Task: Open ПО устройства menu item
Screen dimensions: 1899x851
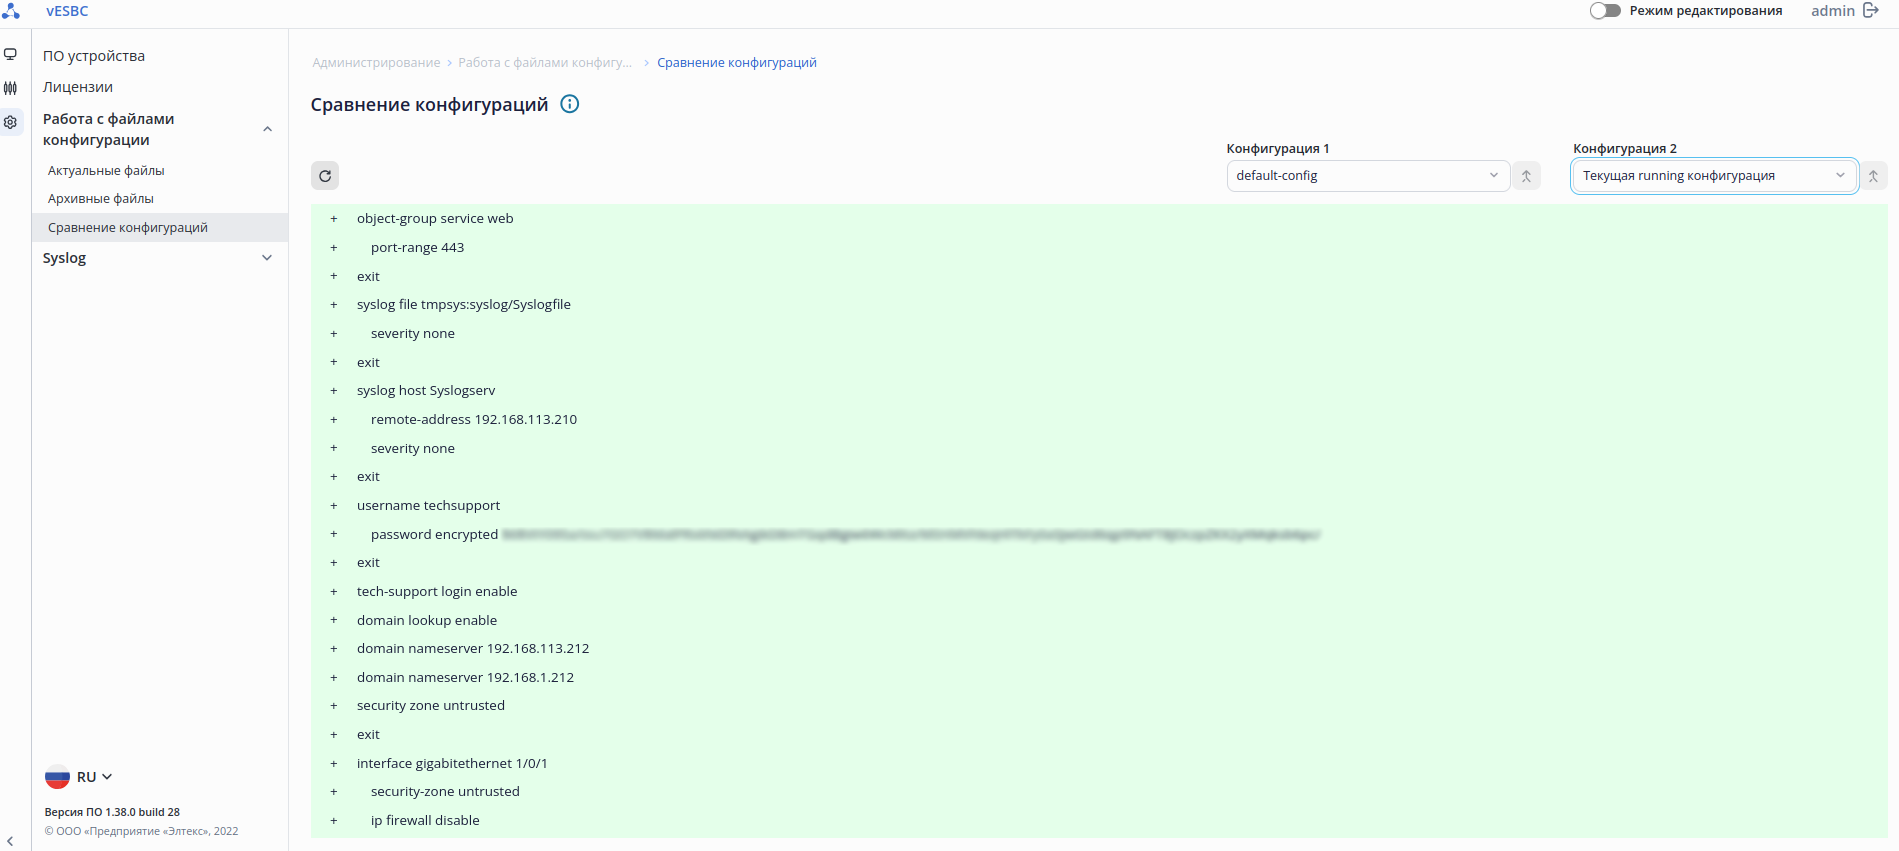Action: pos(94,56)
